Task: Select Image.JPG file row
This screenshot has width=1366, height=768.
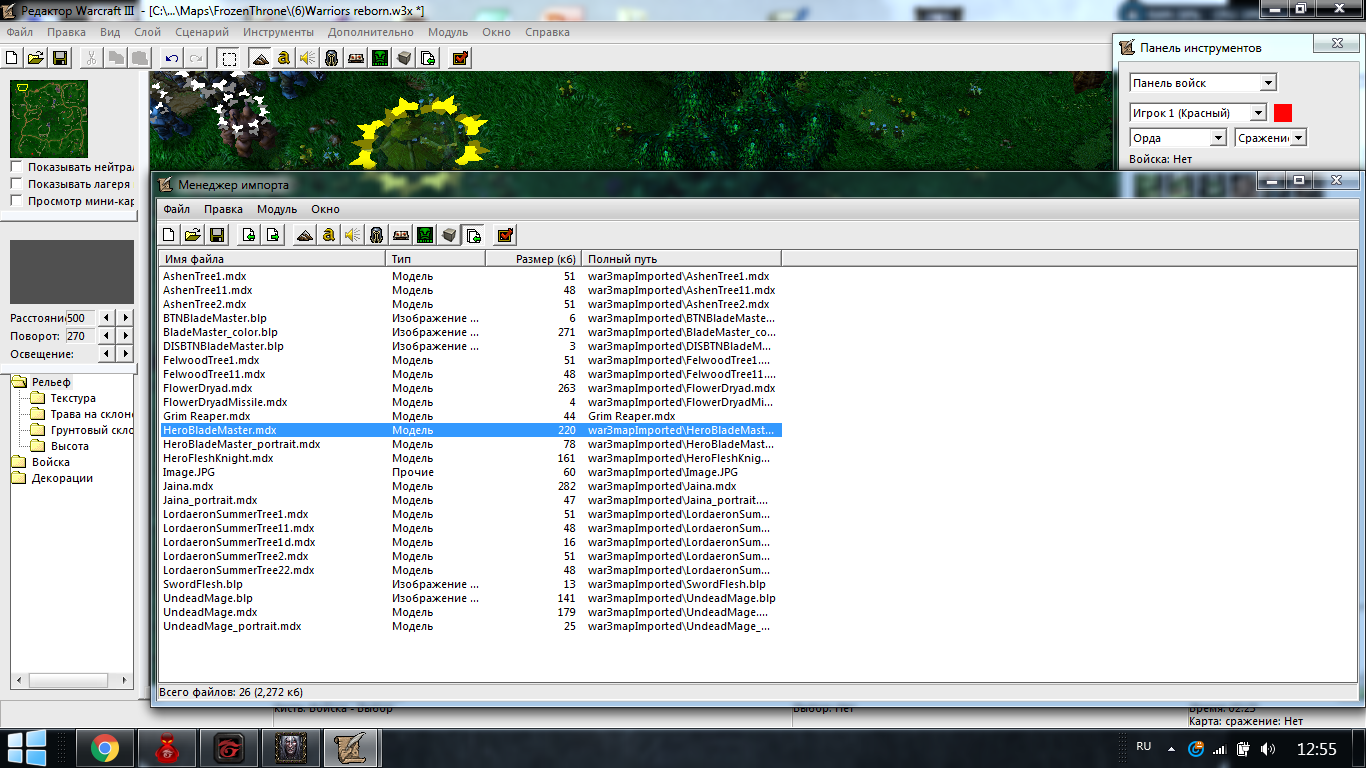Action: point(470,472)
